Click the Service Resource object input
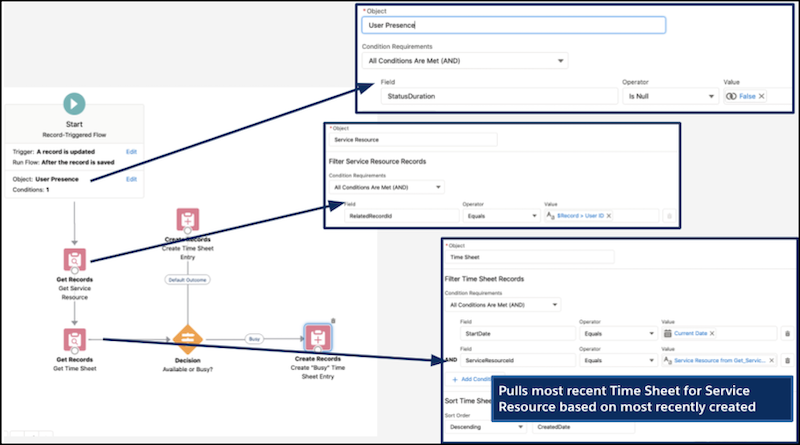Image resolution: width=800 pixels, height=445 pixels. (413, 140)
